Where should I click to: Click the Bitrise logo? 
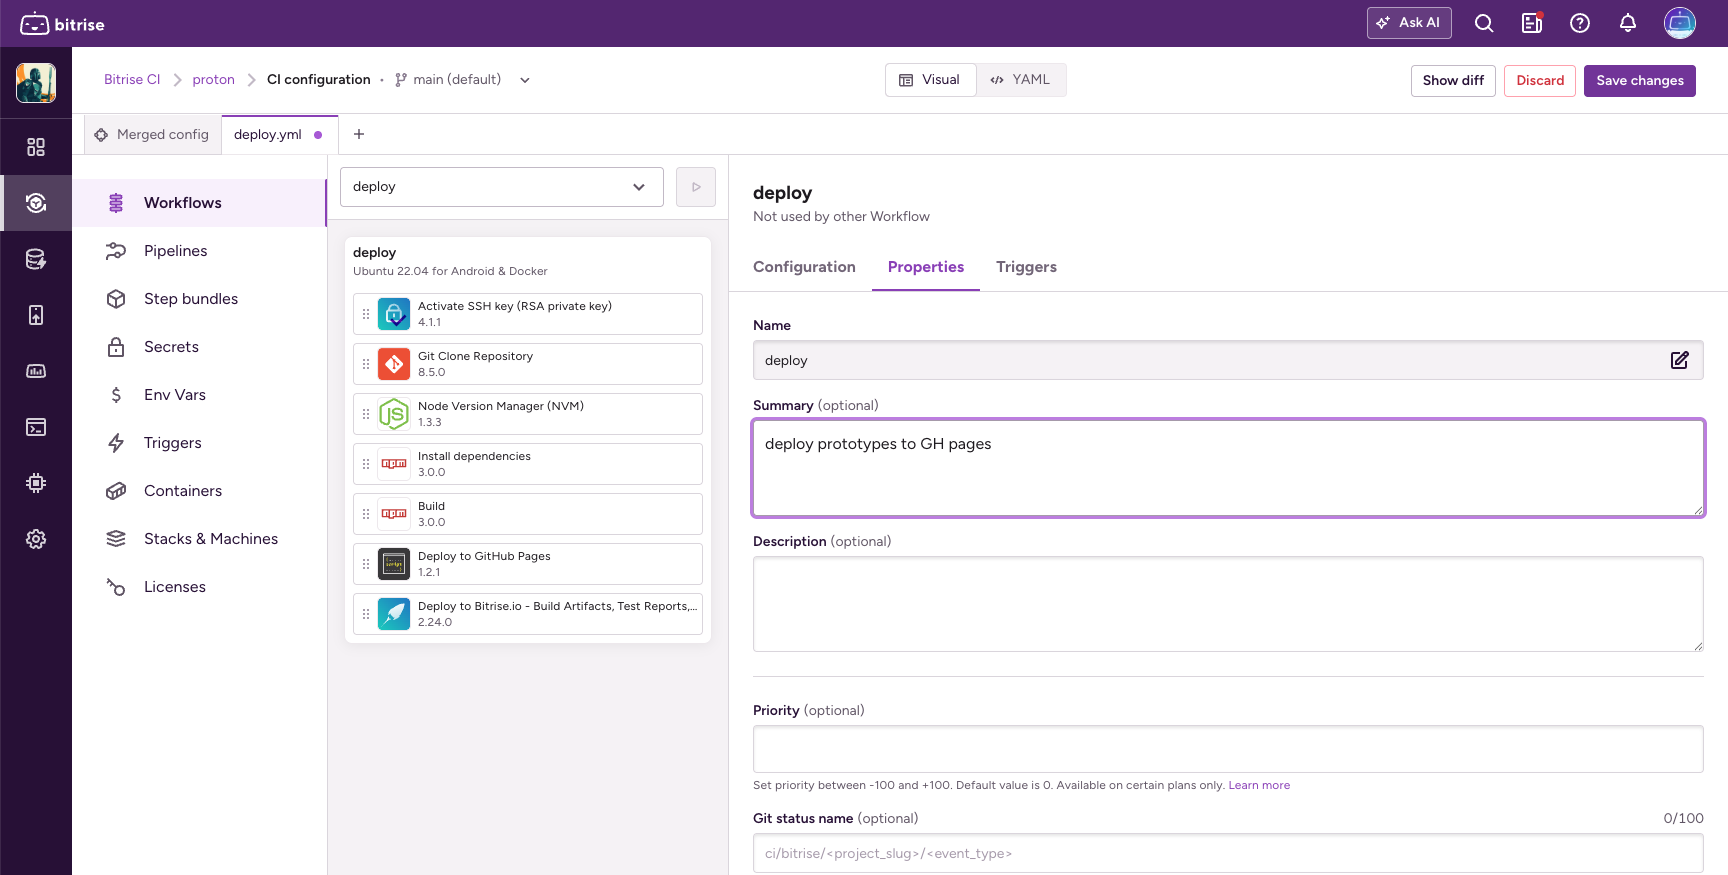click(x=62, y=24)
